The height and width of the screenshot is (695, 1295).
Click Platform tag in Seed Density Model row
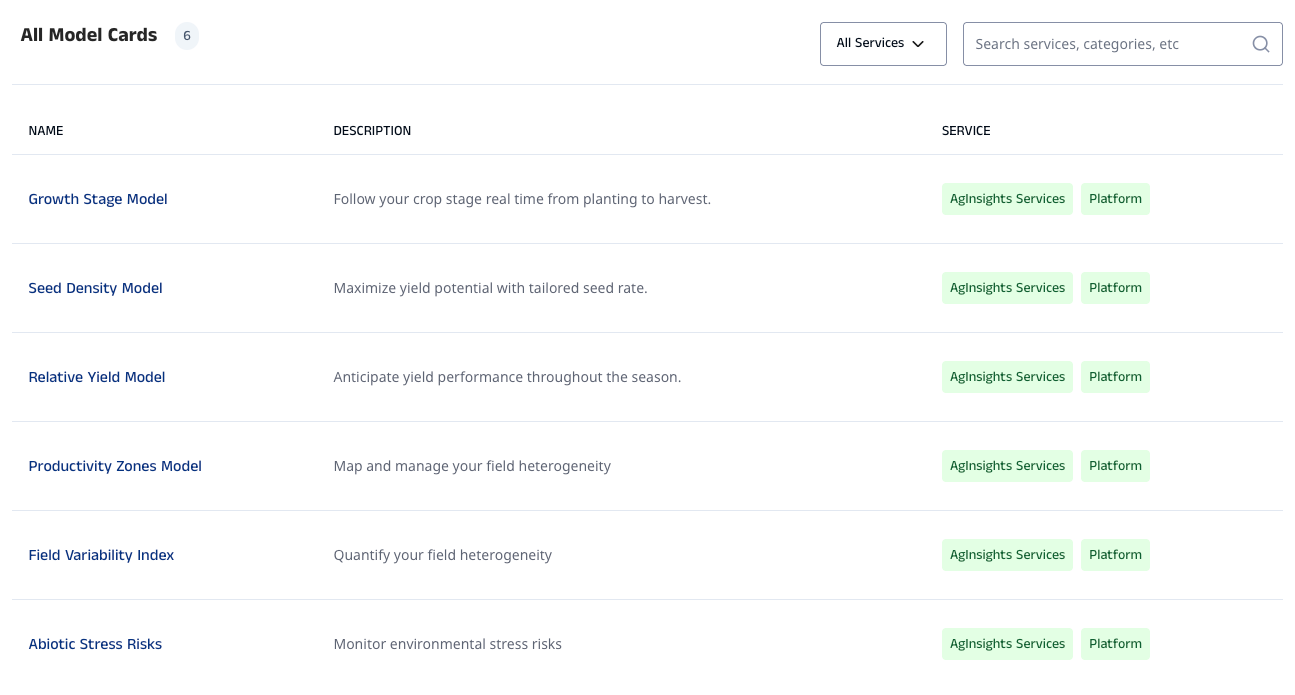pyautogui.click(x=1115, y=288)
